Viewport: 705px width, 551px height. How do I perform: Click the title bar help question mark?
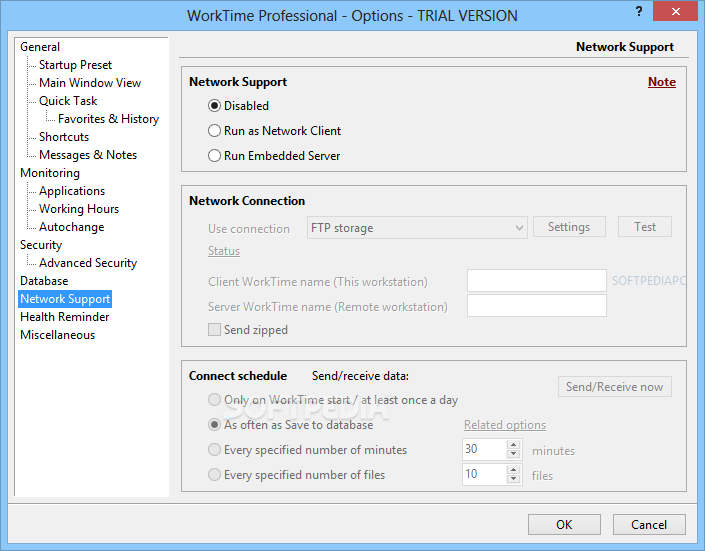pyautogui.click(x=638, y=12)
